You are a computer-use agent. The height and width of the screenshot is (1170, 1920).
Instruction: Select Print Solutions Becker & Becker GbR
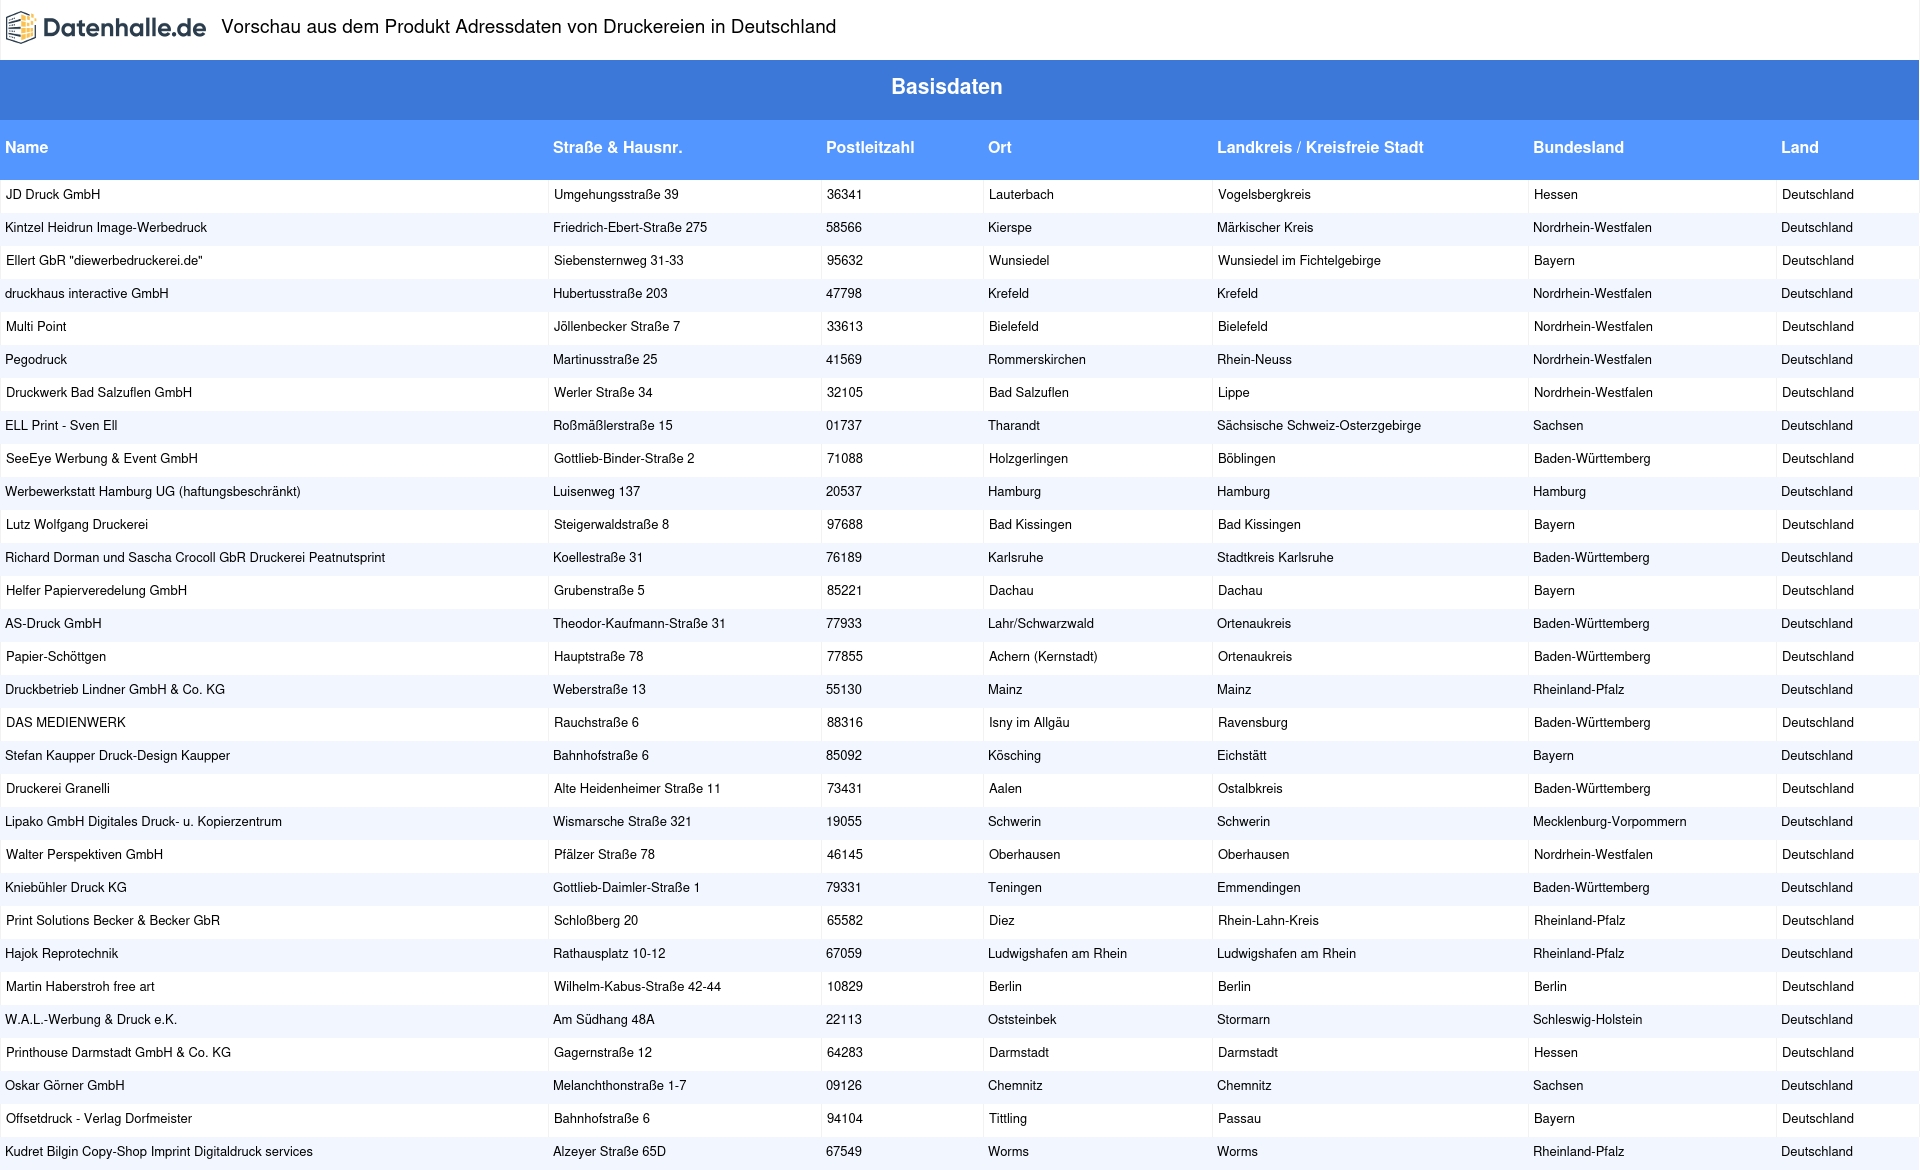113,921
